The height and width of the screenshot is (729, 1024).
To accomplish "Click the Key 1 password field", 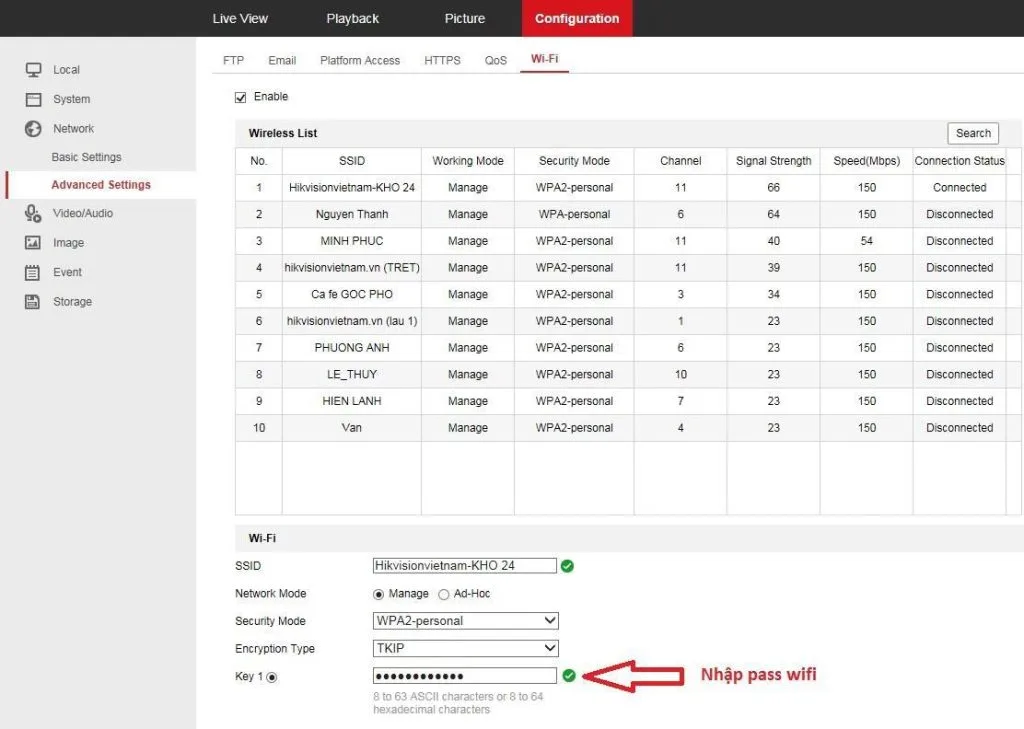I will coord(464,675).
